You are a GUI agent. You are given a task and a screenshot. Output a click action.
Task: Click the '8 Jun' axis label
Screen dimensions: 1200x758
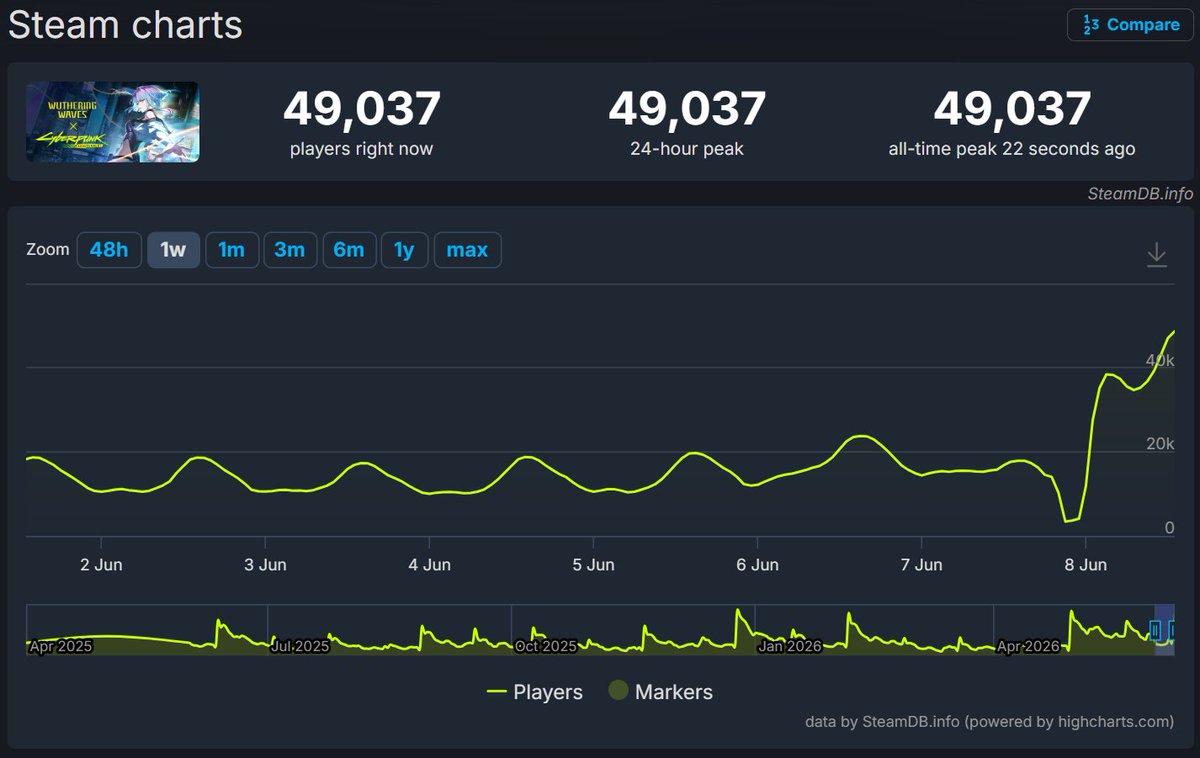click(1086, 565)
